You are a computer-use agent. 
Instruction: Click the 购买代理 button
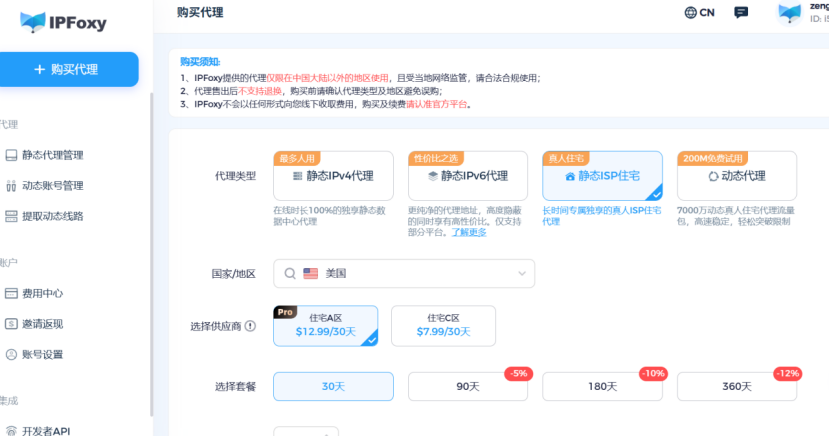pos(69,70)
